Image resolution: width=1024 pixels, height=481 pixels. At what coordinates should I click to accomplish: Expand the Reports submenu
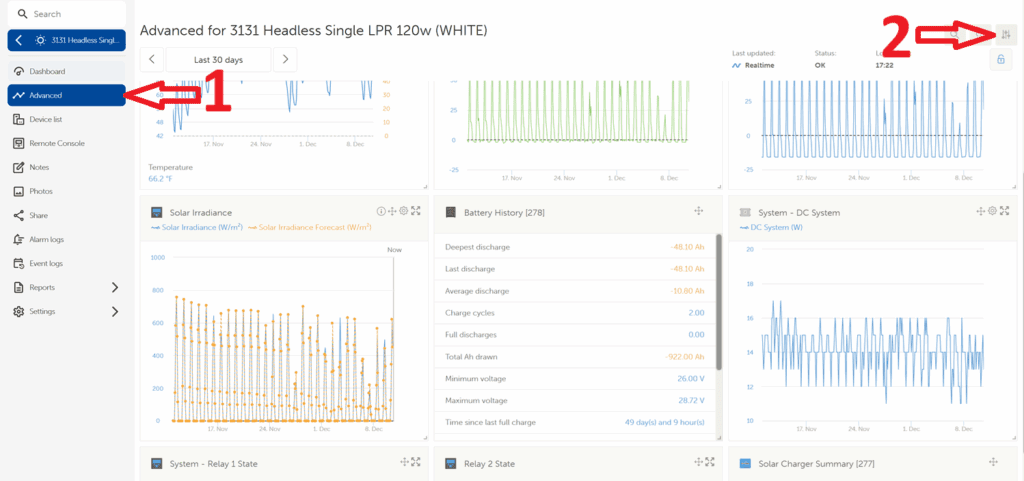113,288
